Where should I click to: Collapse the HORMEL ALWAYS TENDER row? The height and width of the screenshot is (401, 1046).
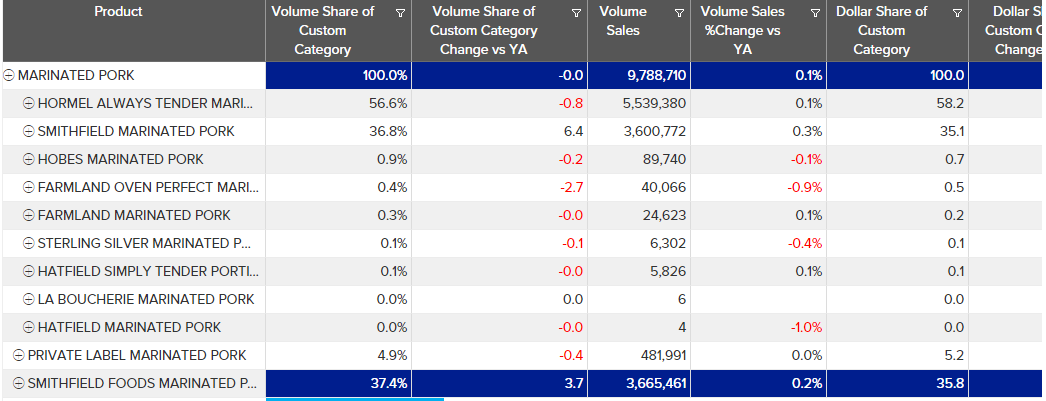tap(28, 104)
